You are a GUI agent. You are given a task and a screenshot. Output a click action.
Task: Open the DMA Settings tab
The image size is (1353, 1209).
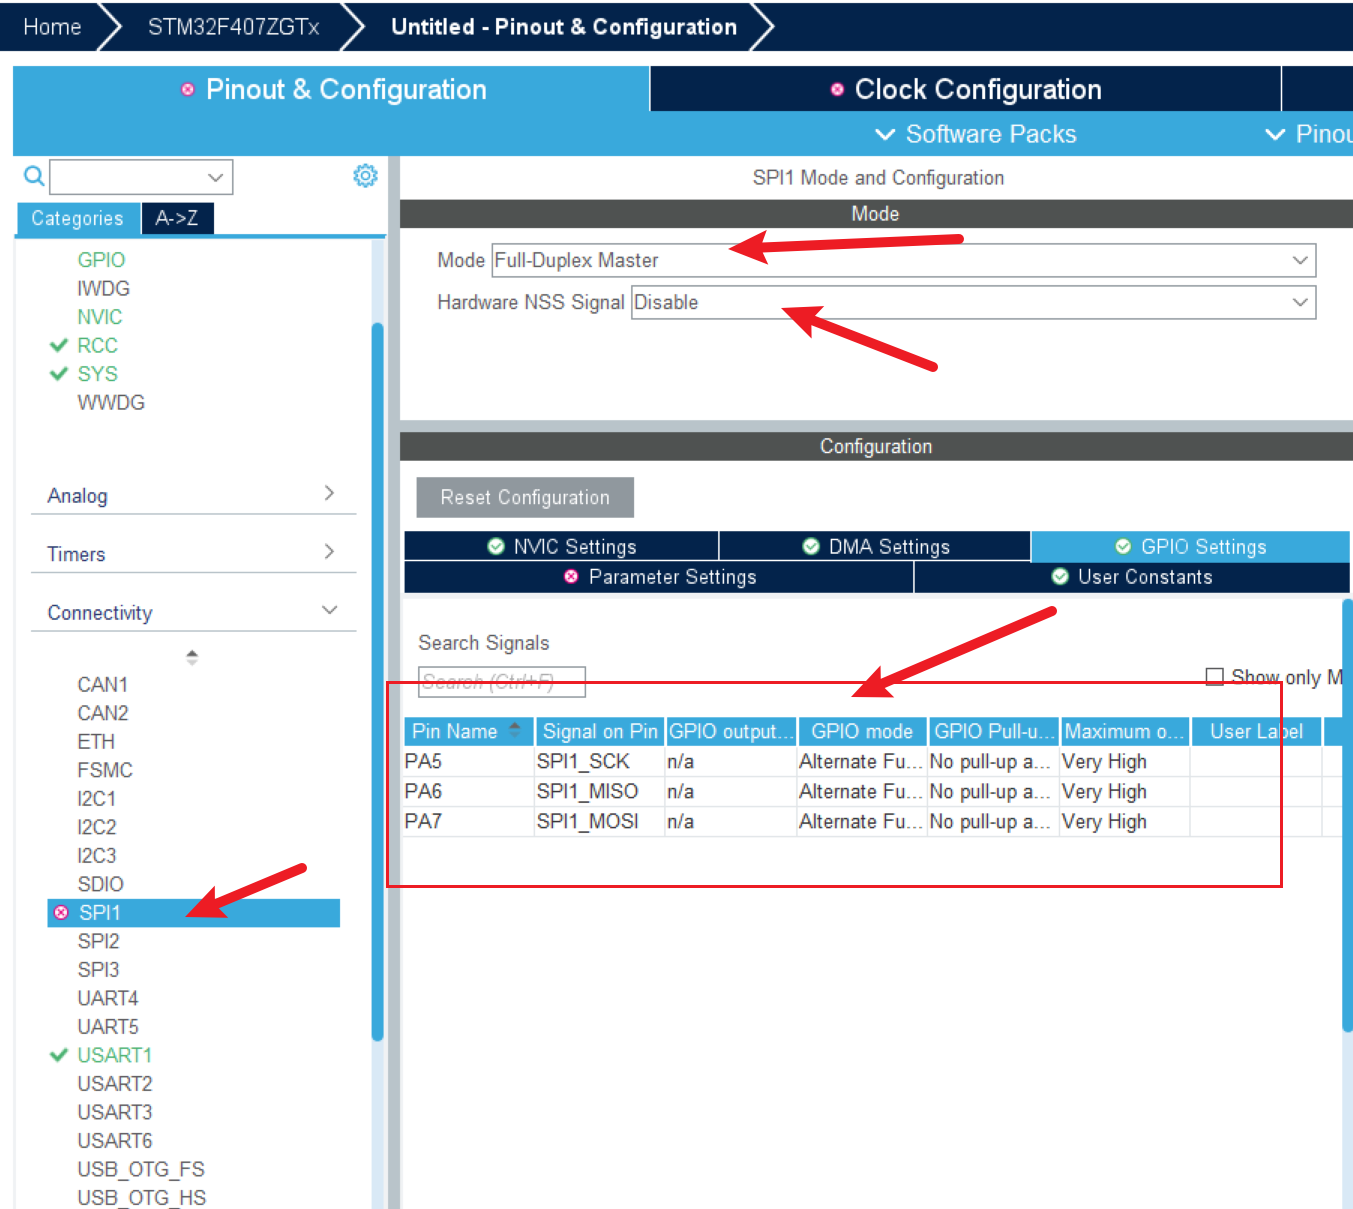pos(875,546)
